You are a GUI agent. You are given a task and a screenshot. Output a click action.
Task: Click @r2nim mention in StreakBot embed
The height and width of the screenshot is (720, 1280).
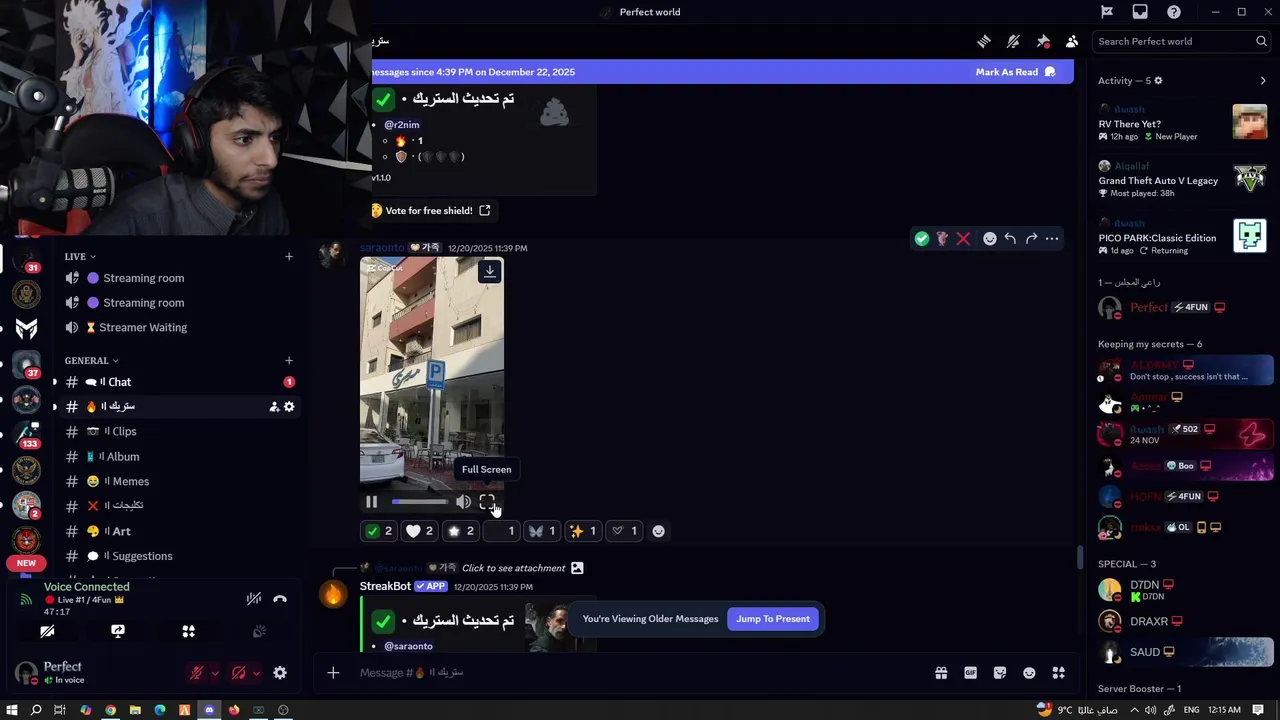point(402,125)
